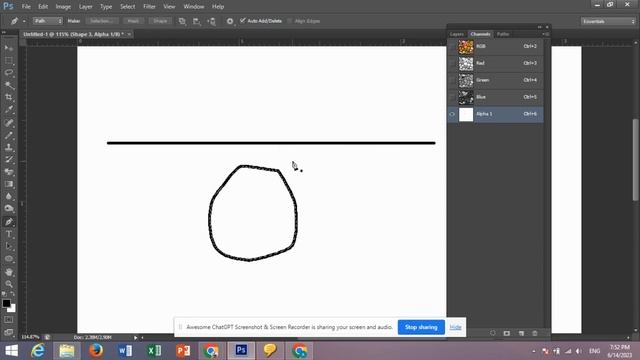Click Make Selection button
This screenshot has width=640, height=360.
[102, 21]
